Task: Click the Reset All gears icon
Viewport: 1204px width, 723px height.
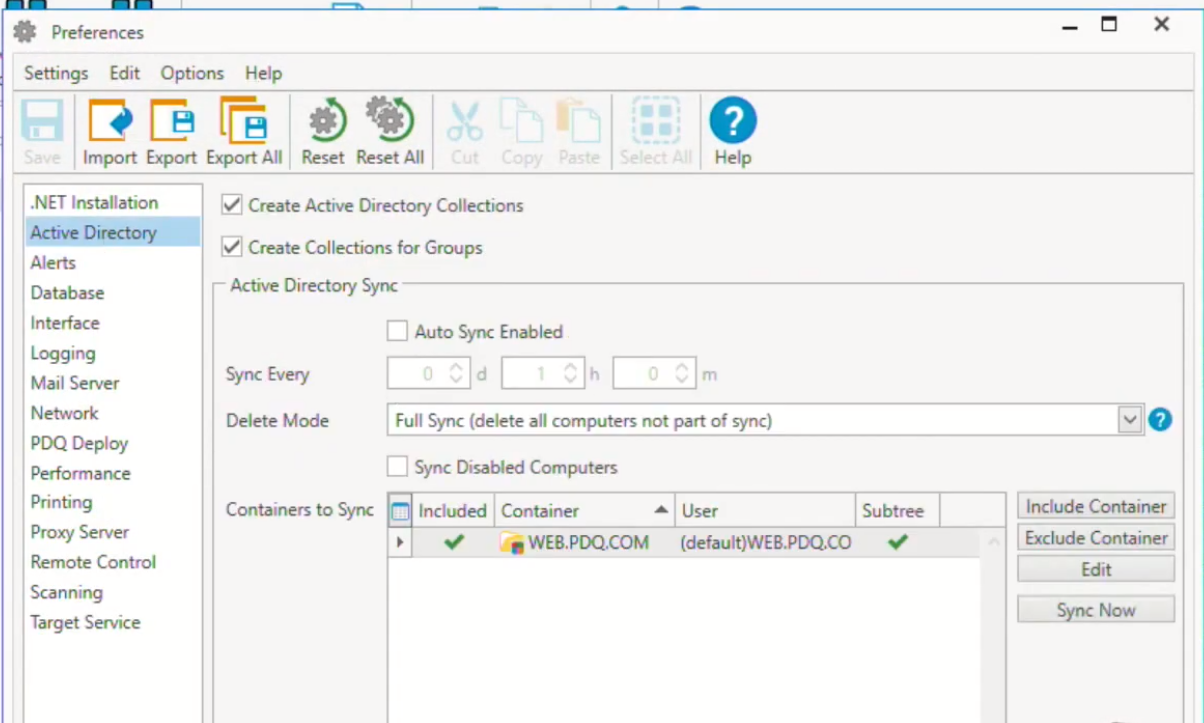Action: pos(389,121)
